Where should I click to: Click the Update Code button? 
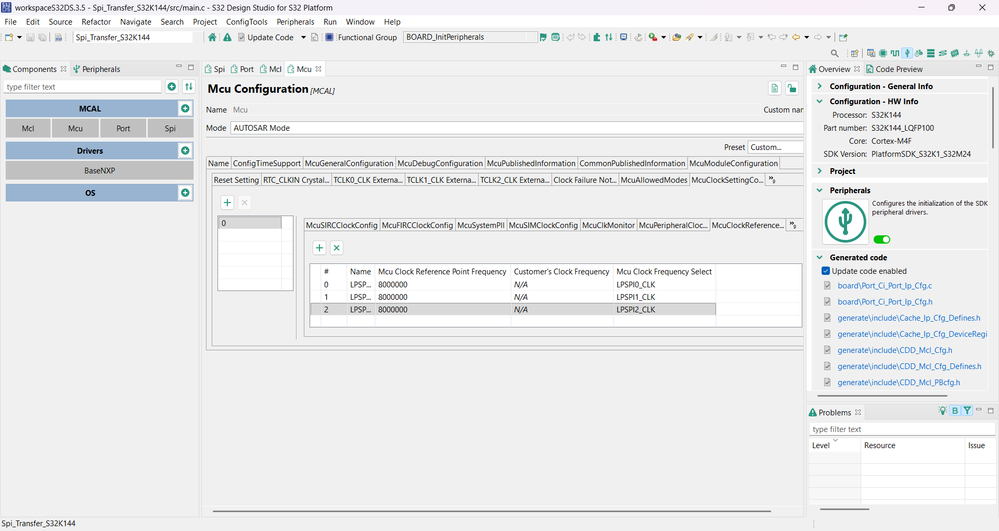coord(266,38)
